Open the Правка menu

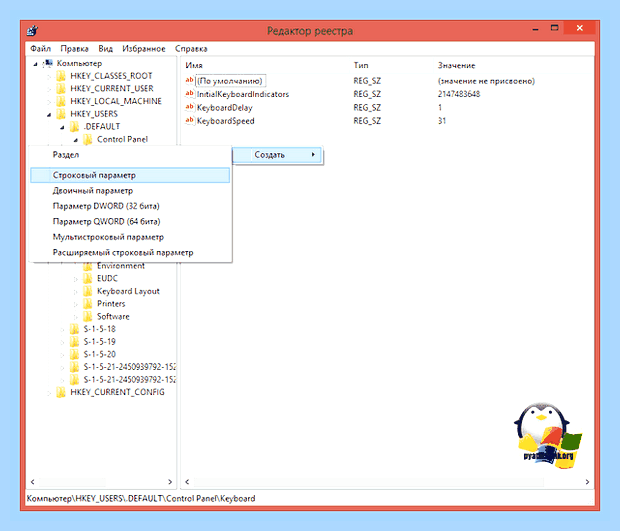pyautogui.click(x=74, y=49)
